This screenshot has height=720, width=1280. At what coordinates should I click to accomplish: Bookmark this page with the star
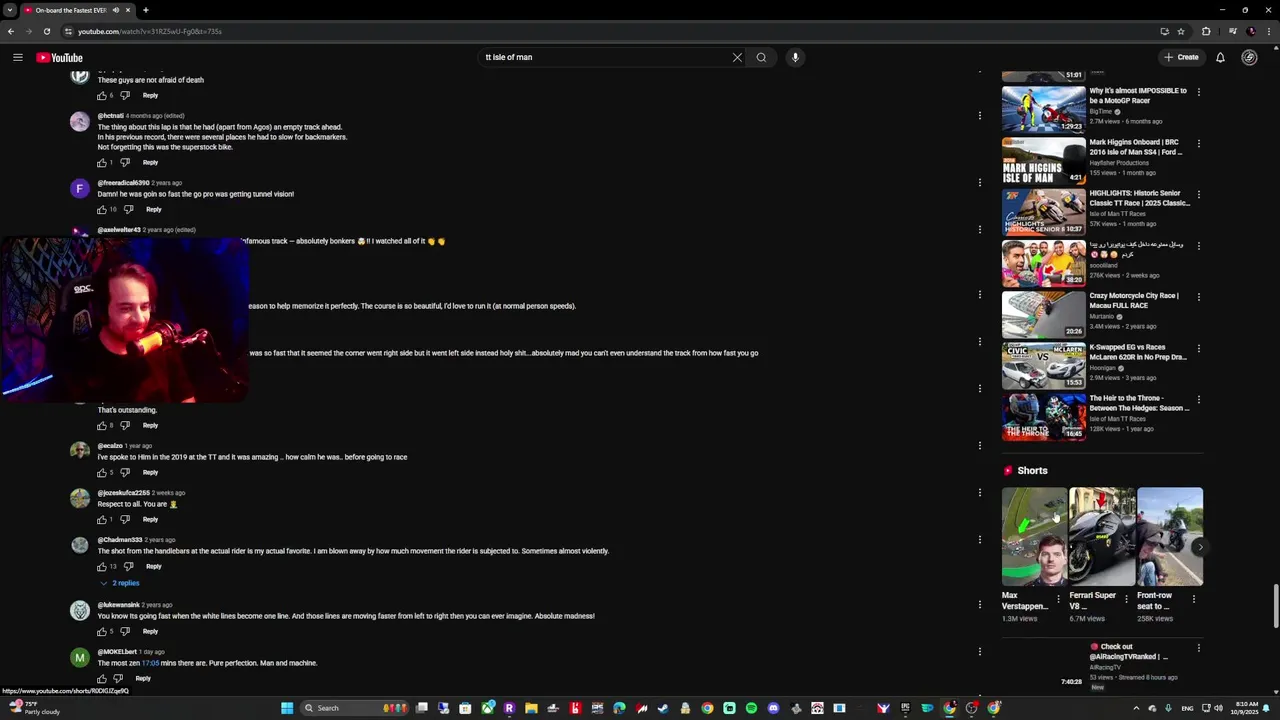1181,31
